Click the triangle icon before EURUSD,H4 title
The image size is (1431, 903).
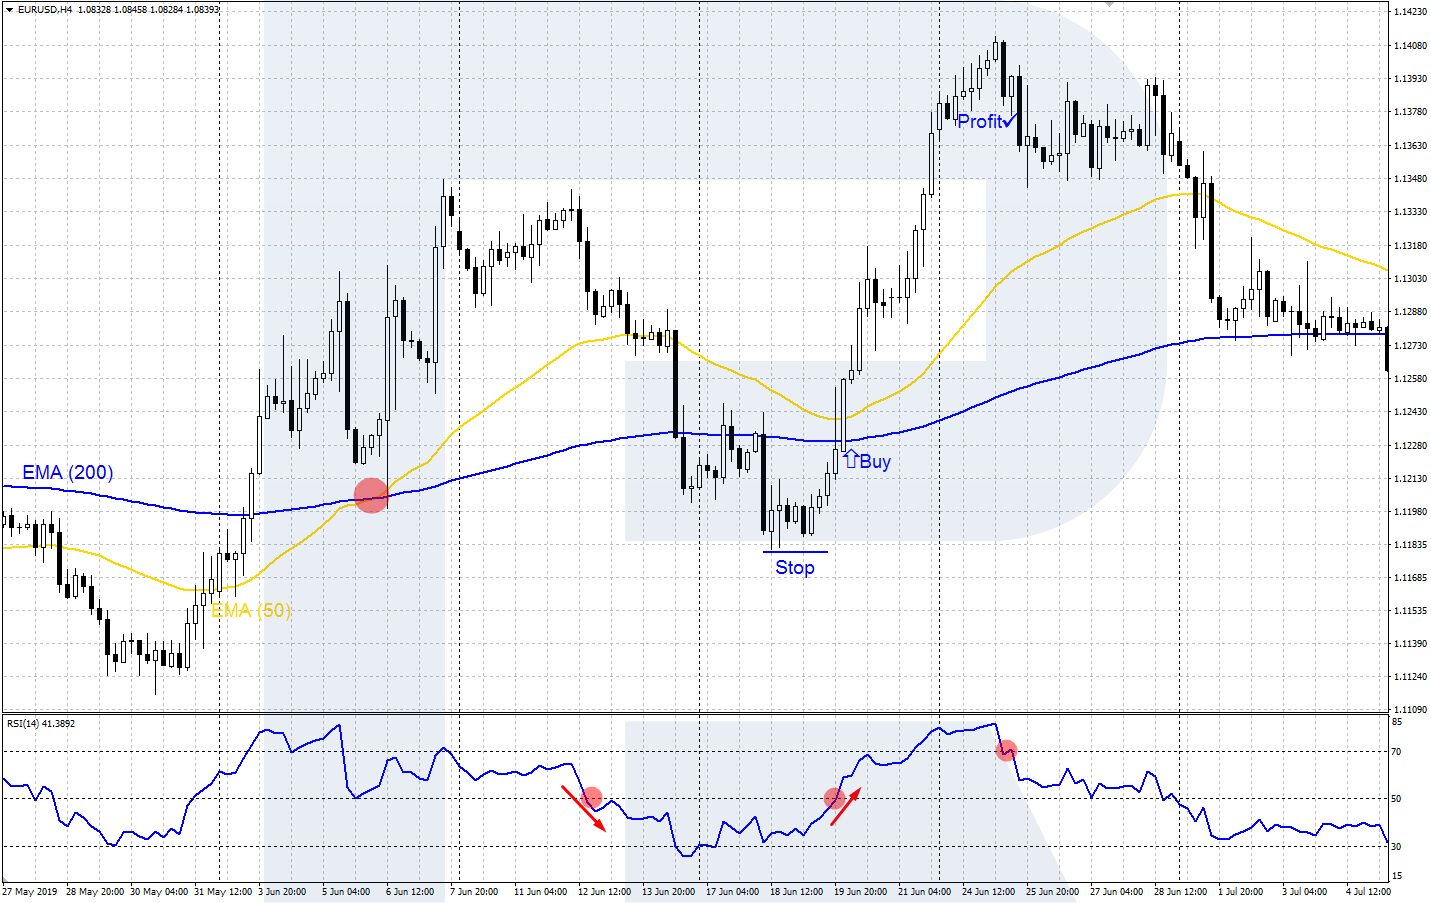click(x=9, y=10)
